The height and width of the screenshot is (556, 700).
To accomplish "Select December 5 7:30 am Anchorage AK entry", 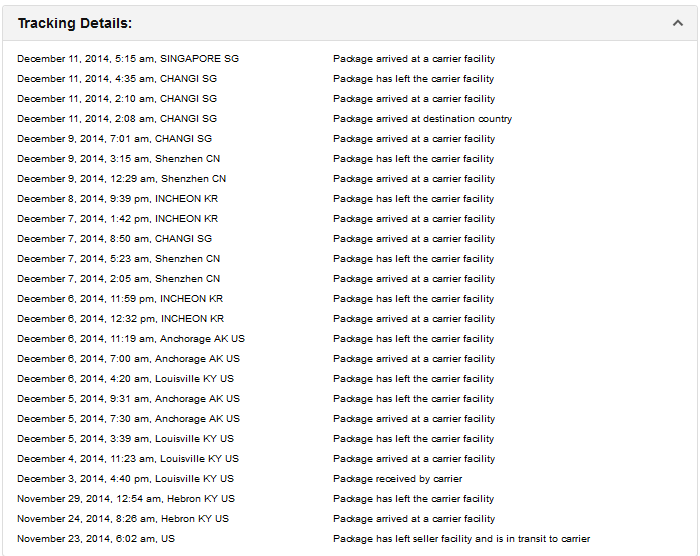I will (x=129, y=418).
